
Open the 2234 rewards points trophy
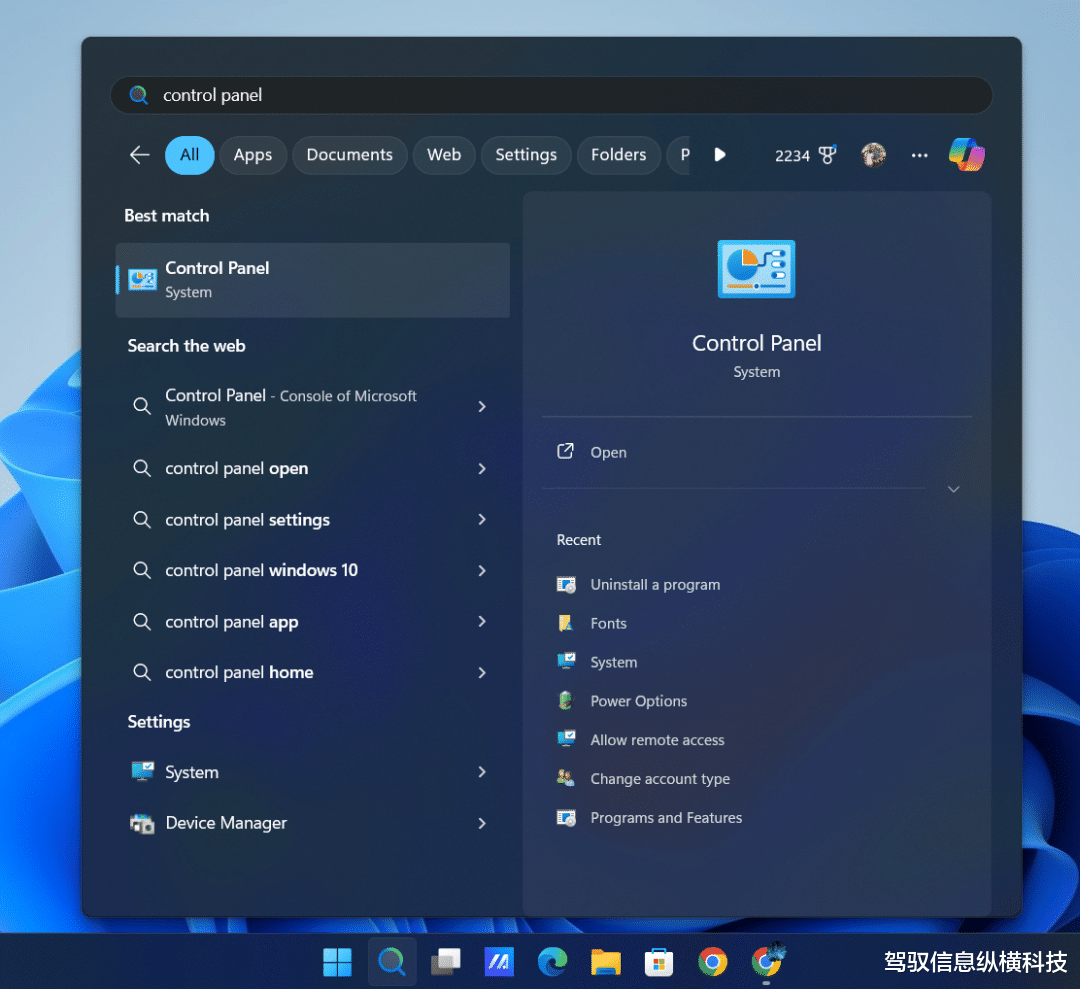pos(806,156)
